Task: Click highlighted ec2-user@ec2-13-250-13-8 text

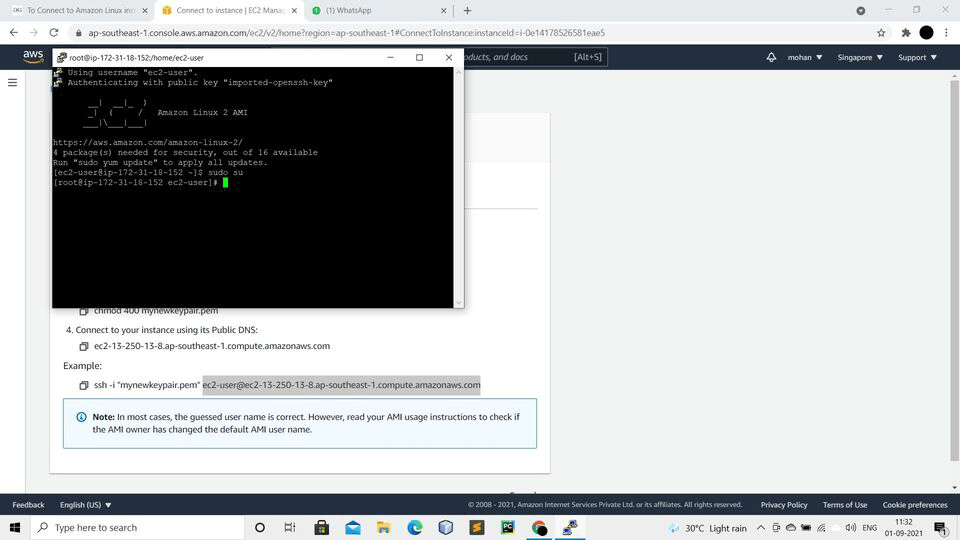Action: 341,385
